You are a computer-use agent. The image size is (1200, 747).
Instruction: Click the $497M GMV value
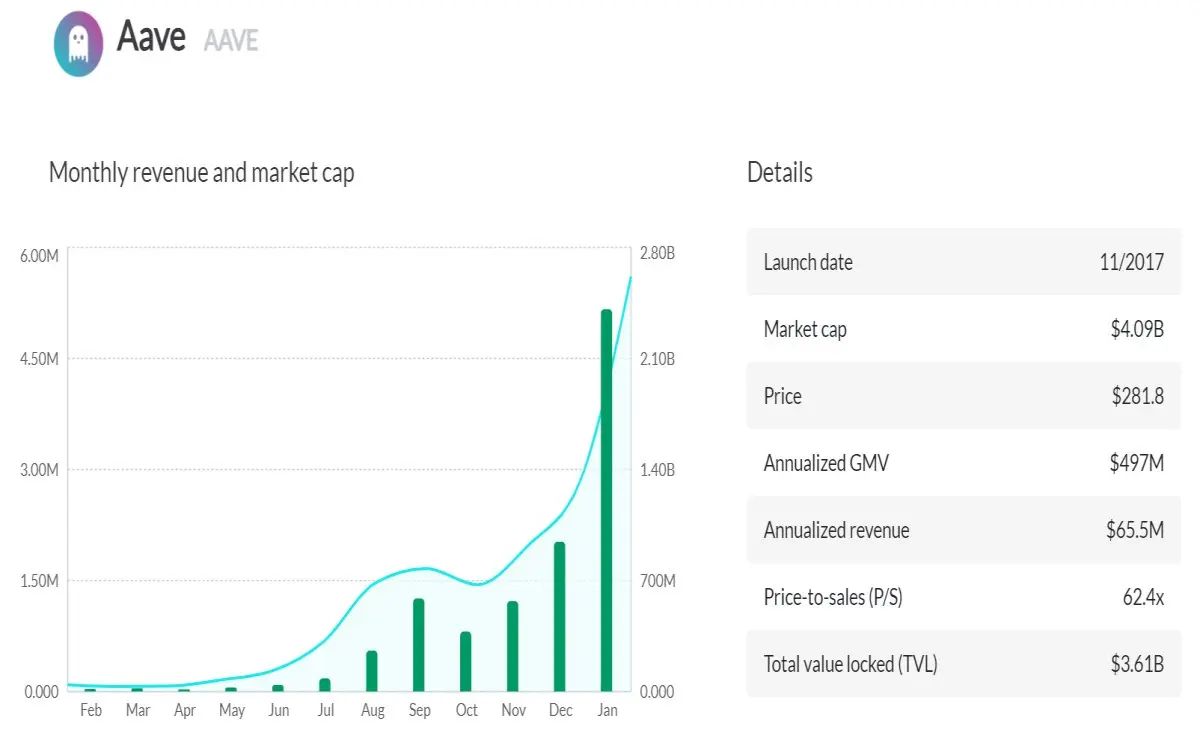tap(1137, 463)
